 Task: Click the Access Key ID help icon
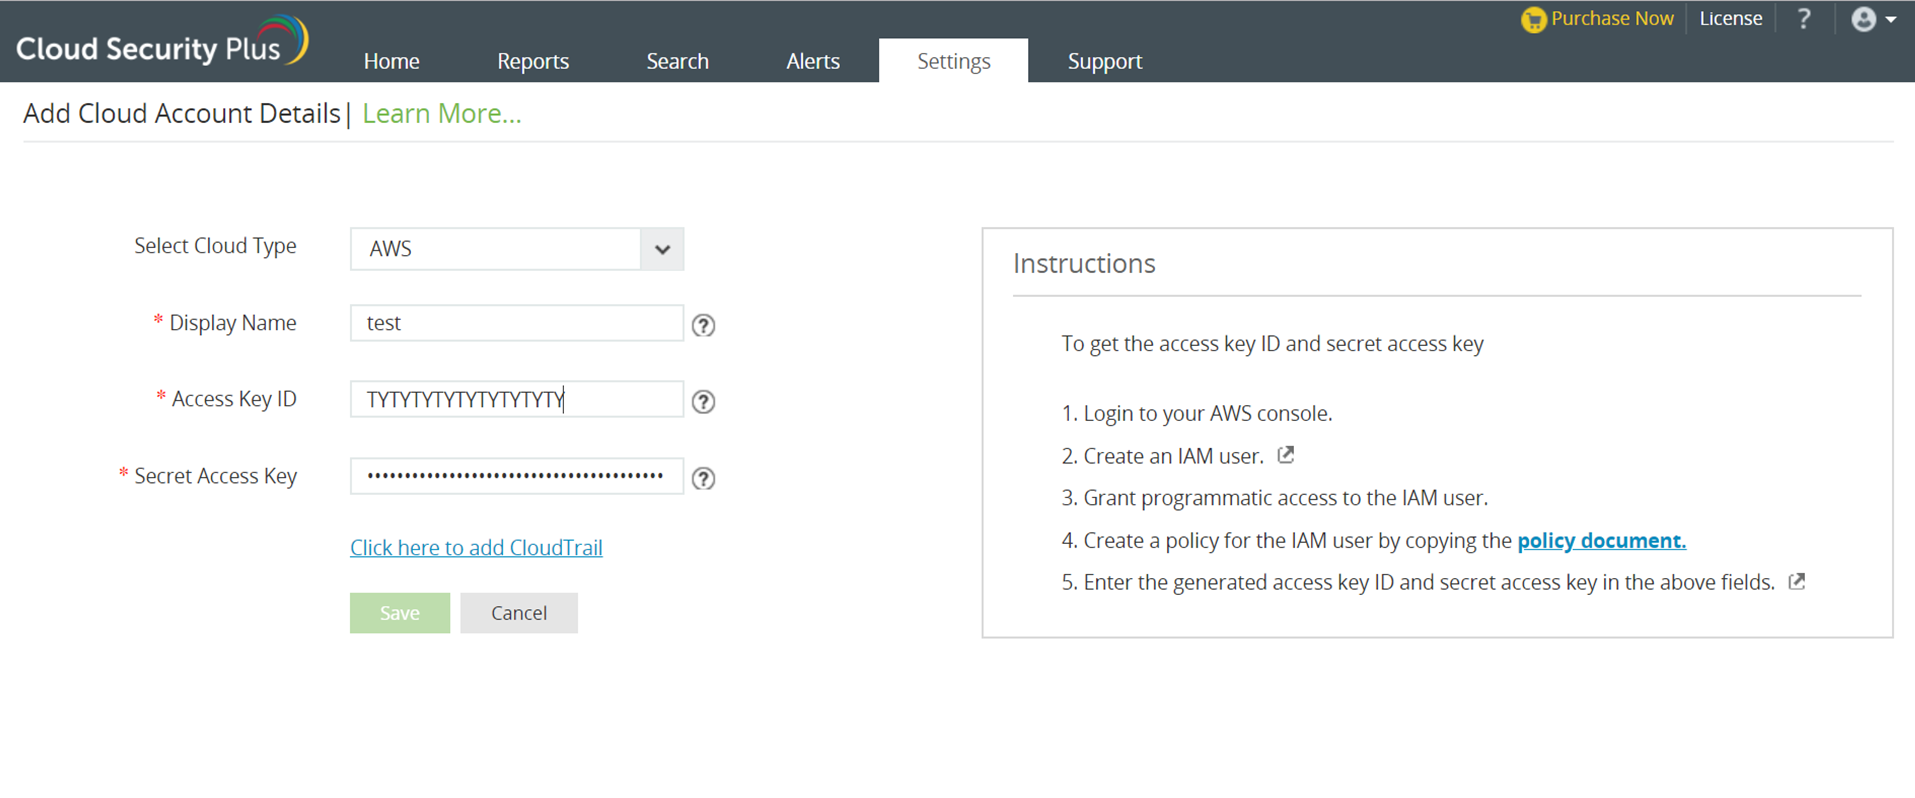point(703,401)
